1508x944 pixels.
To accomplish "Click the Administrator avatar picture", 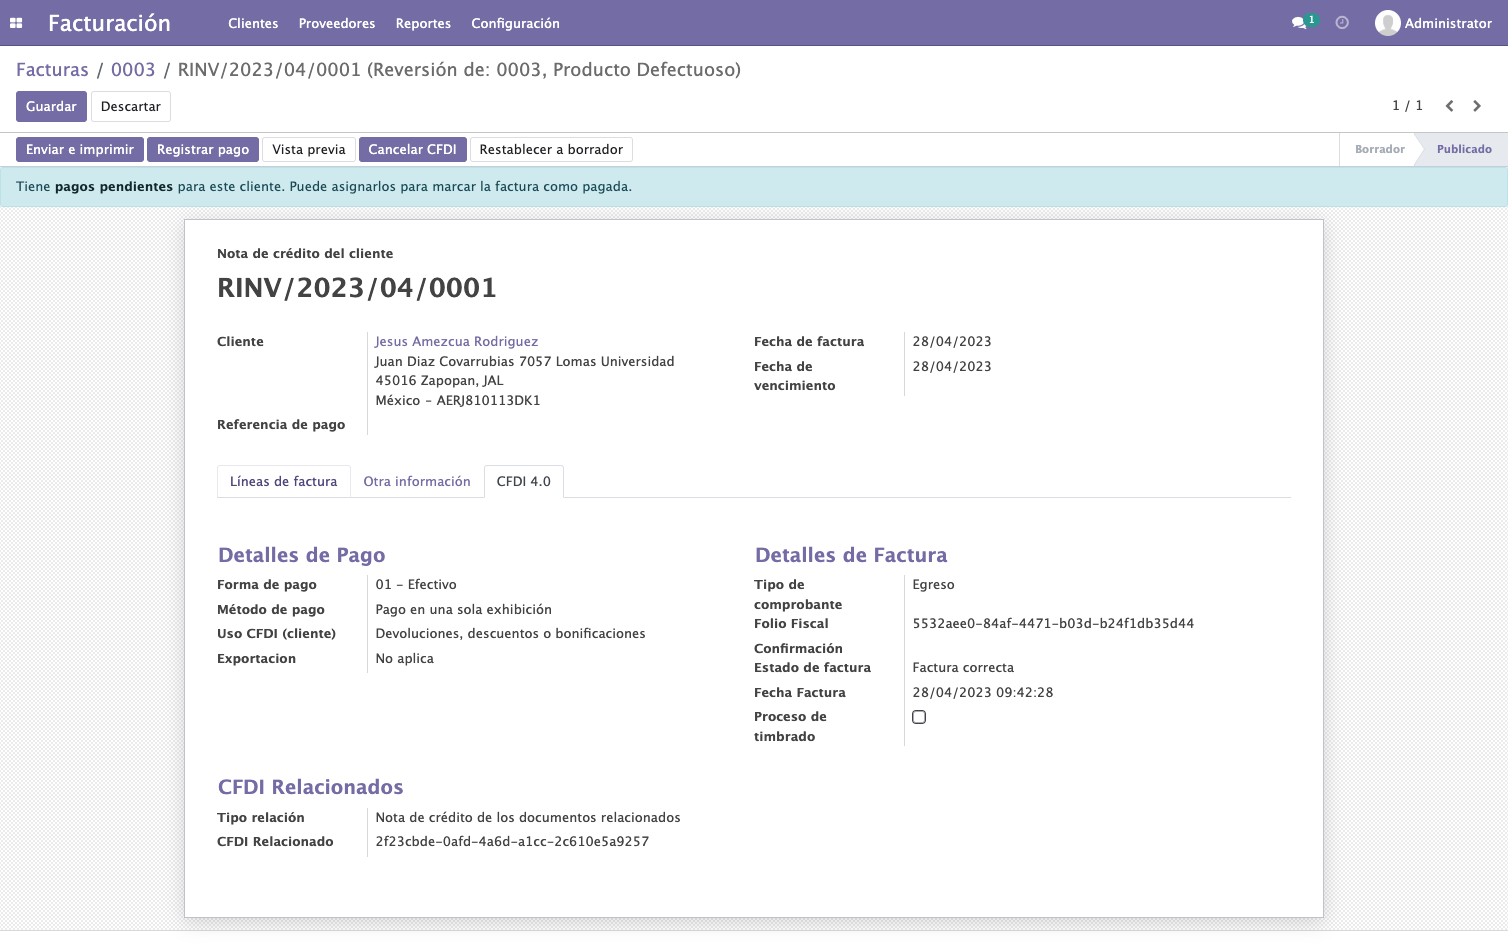I will tap(1387, 23).
